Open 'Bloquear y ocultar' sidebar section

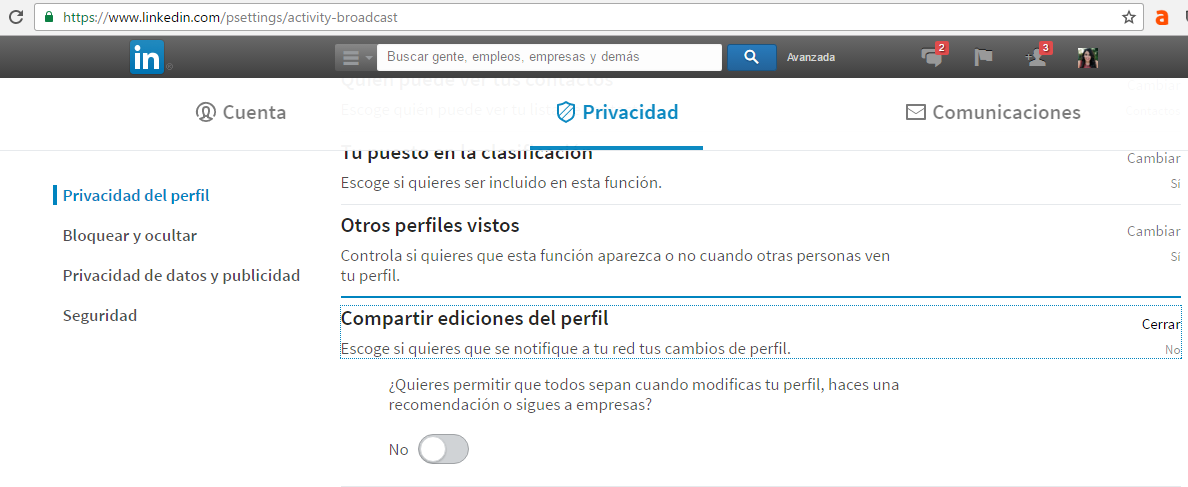130,236
